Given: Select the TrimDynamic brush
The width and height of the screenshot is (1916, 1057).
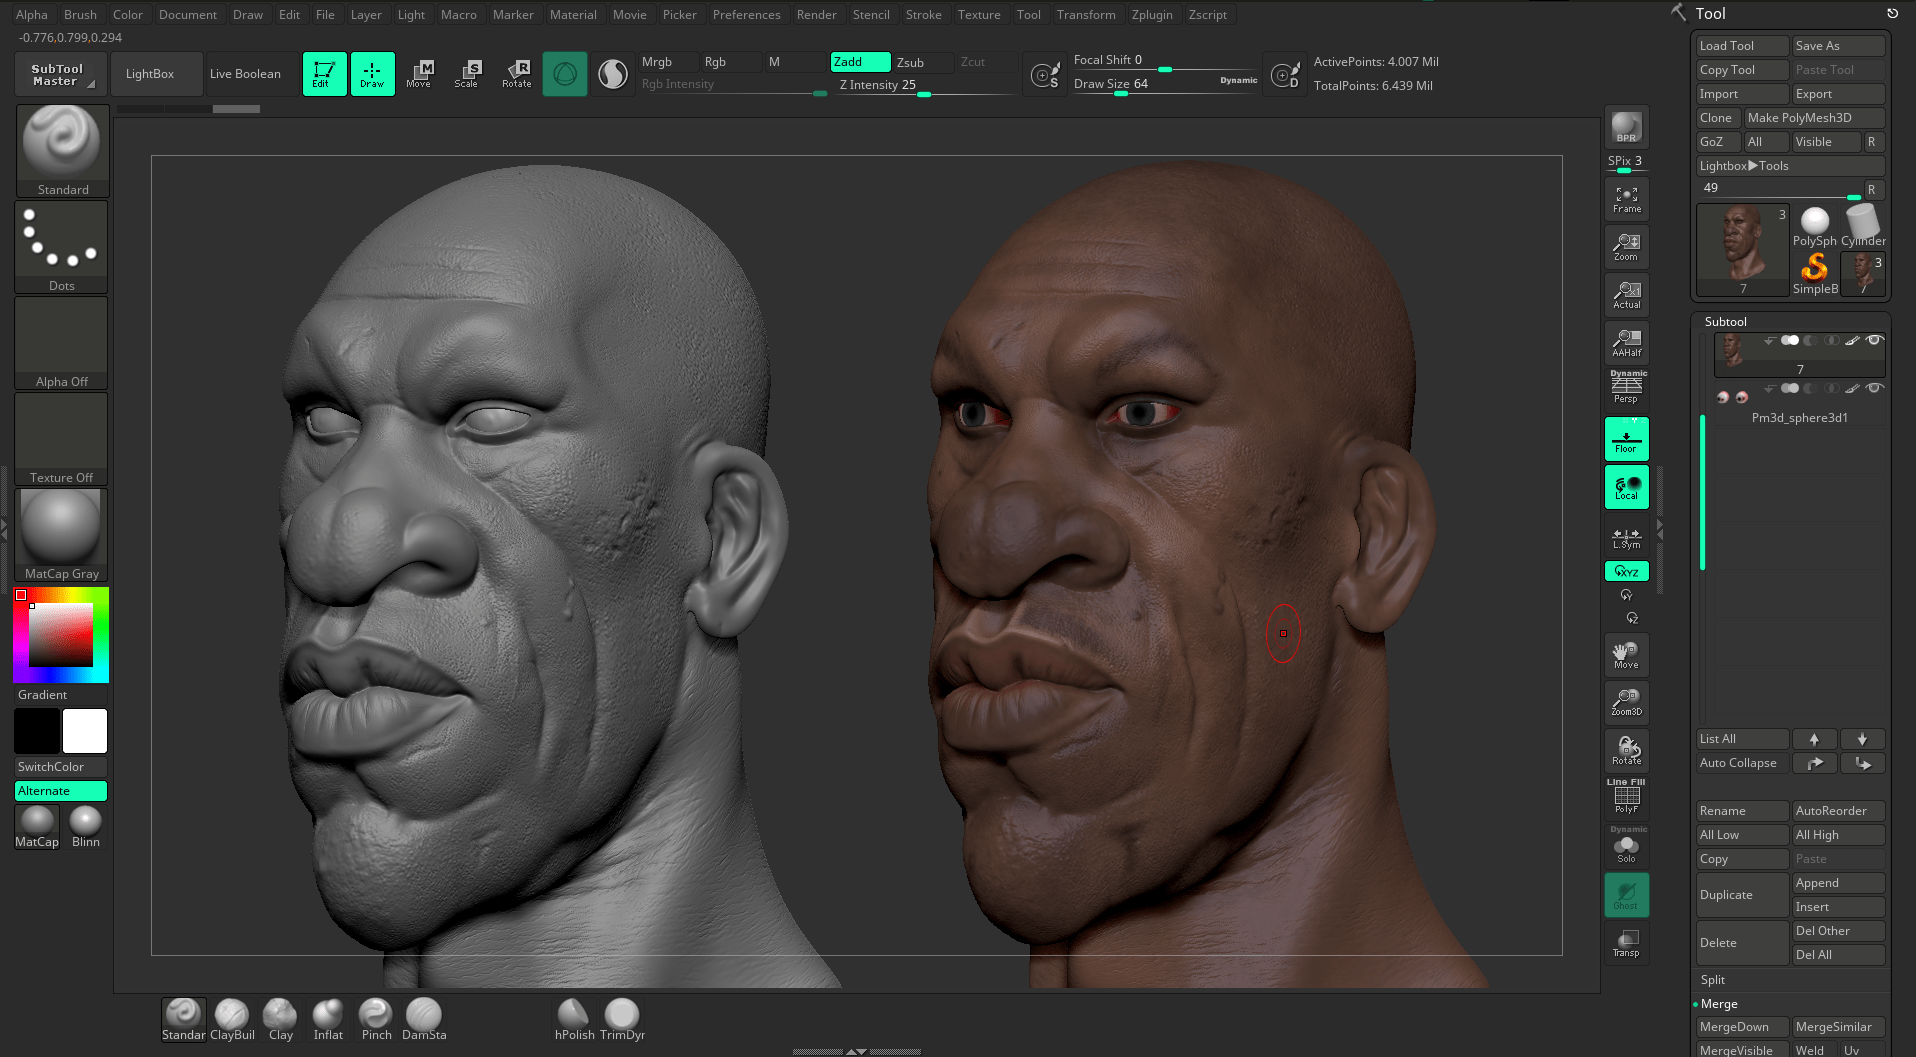Looking at the screenshot, I should [x=622, y=1020].
